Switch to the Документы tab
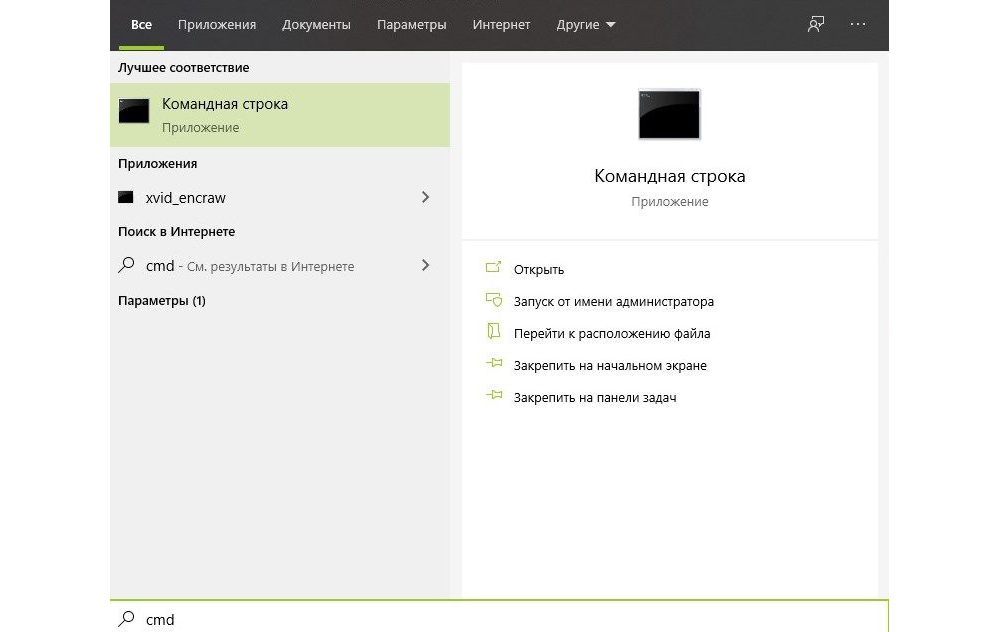 point(316,24)
